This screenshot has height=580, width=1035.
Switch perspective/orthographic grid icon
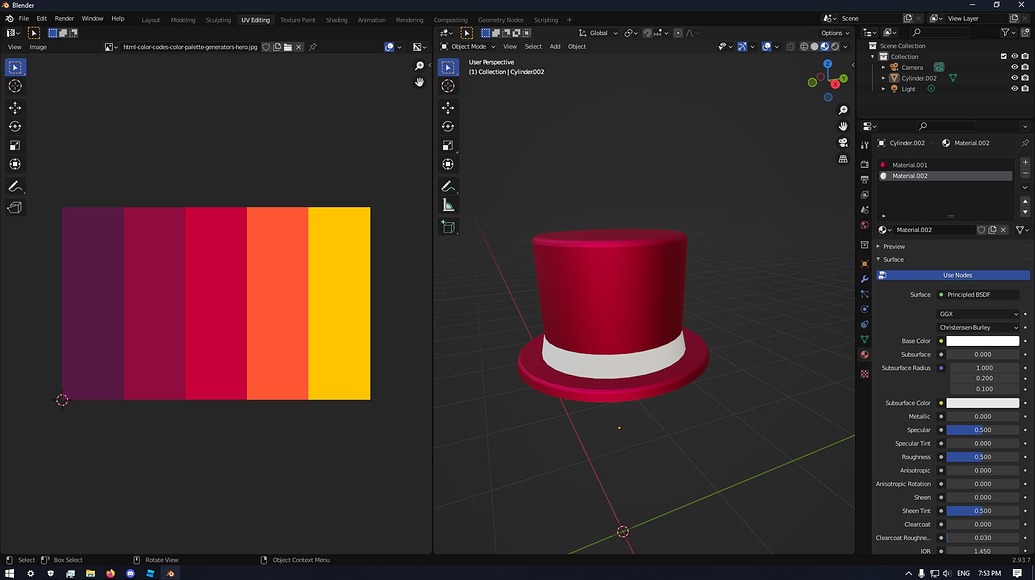click(843, 159)
